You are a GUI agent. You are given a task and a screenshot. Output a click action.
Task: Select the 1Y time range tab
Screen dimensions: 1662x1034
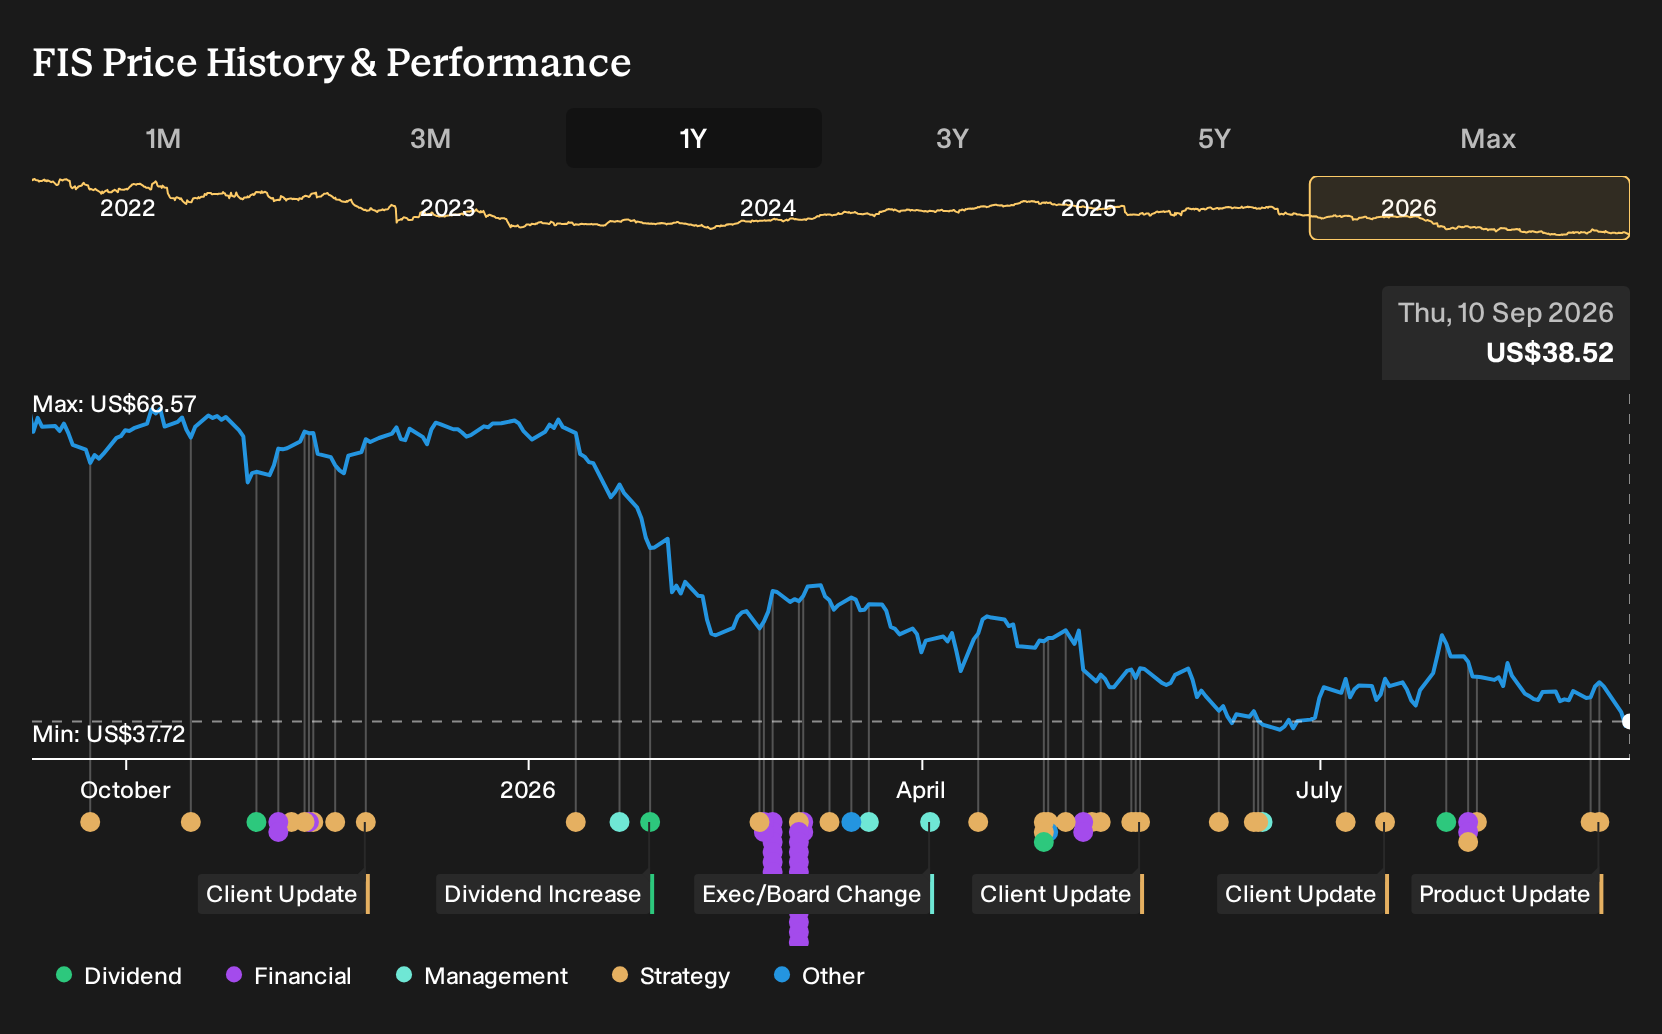[x=693, y=138]
